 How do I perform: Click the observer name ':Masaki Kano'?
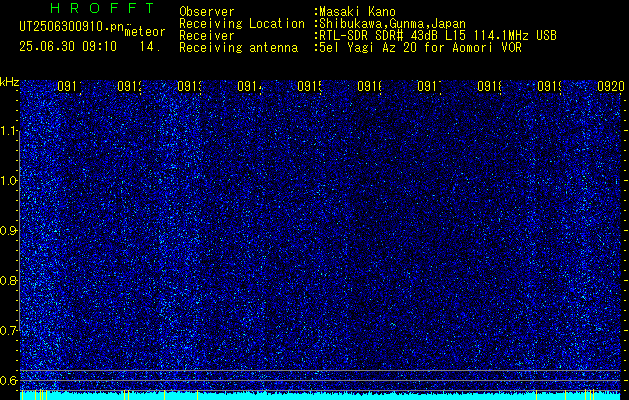tap(355, 12)
